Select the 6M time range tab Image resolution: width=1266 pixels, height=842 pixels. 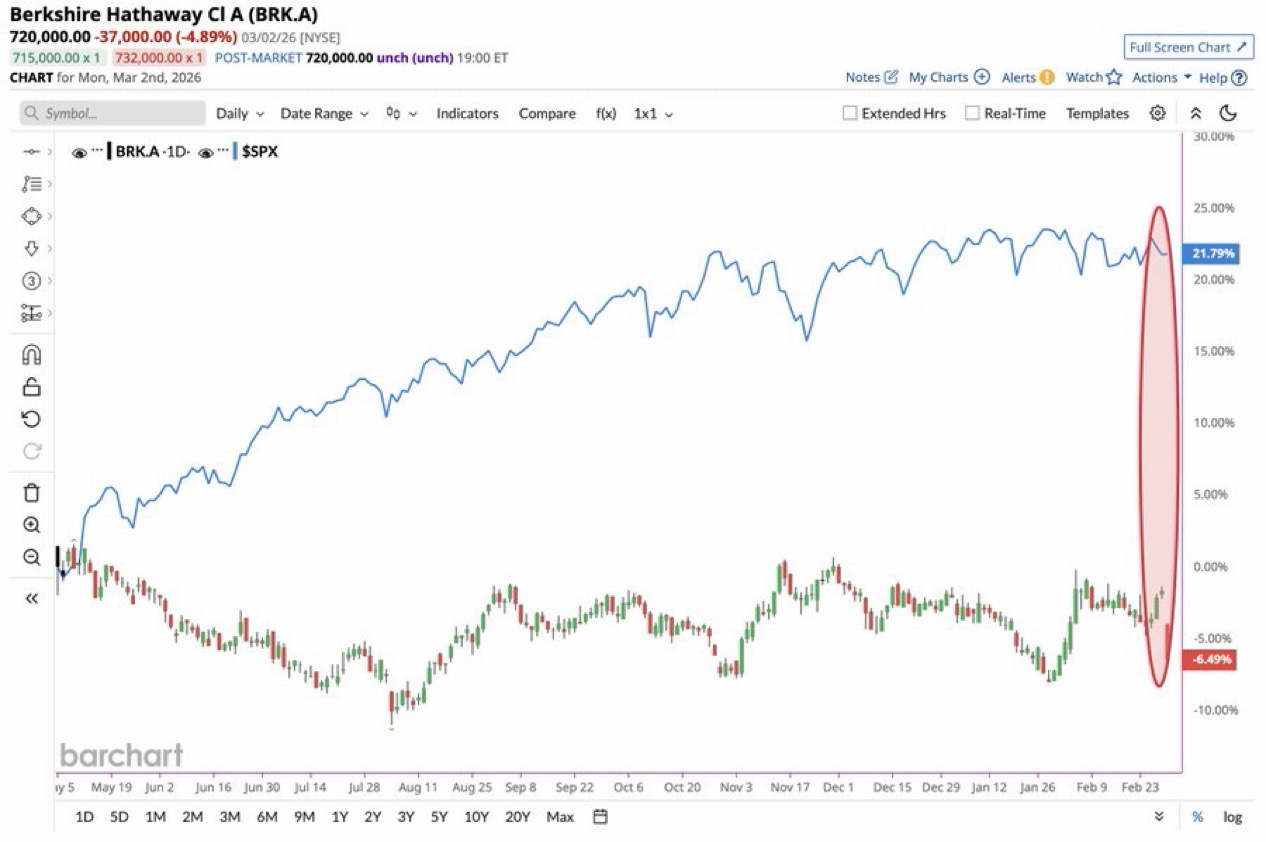coord(267,817)
